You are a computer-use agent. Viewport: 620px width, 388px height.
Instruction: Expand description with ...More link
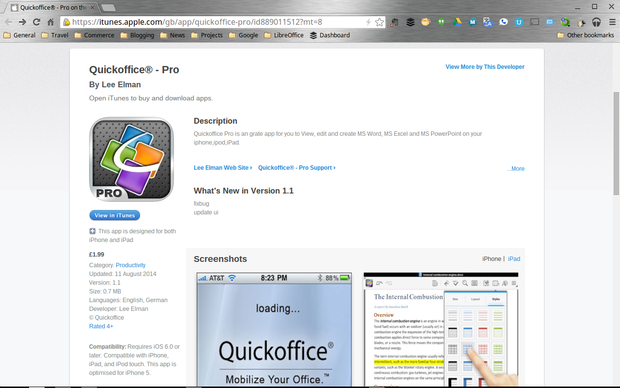click(x=516, y=168)
